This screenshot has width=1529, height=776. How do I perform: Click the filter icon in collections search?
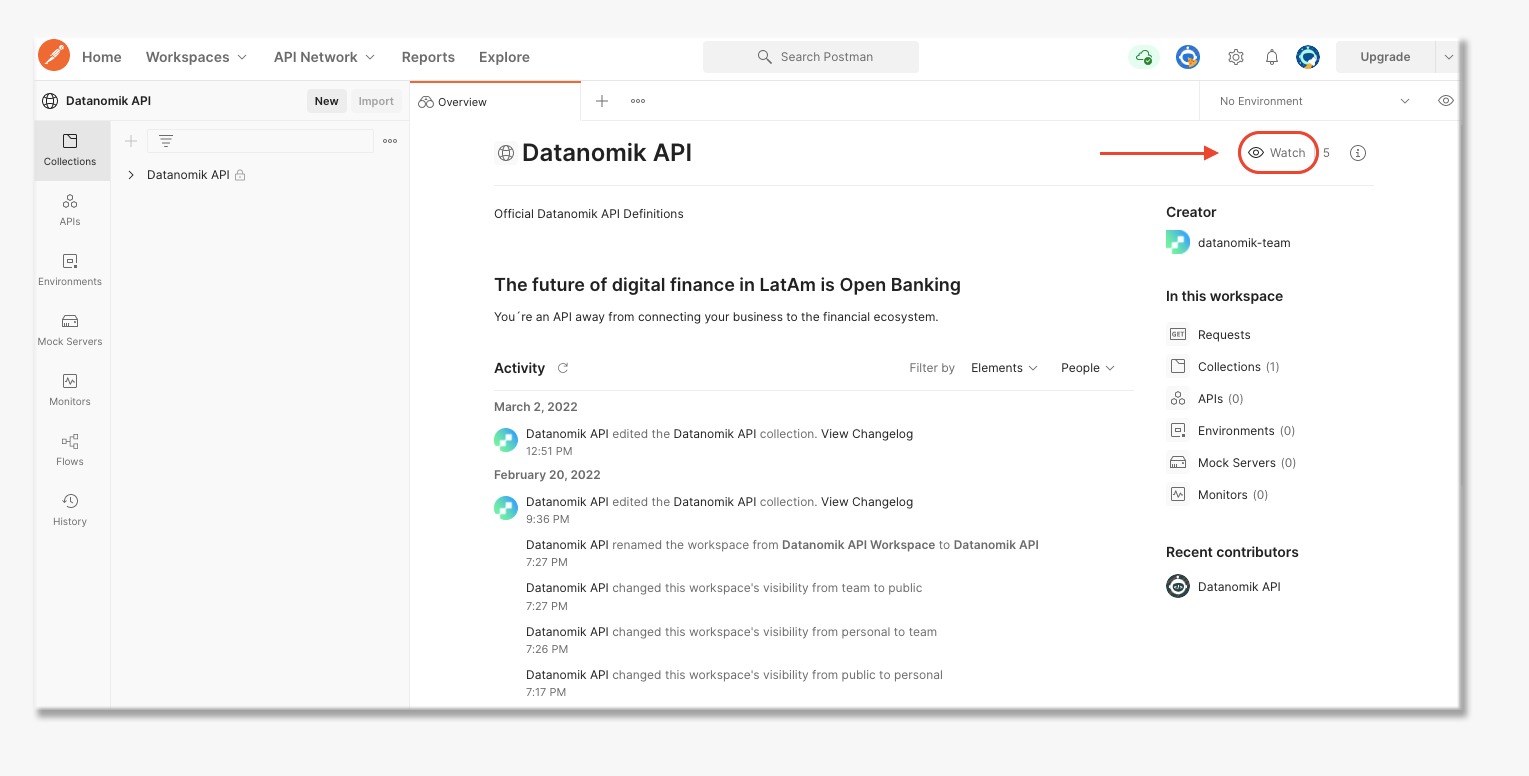[x=166, y=141]
